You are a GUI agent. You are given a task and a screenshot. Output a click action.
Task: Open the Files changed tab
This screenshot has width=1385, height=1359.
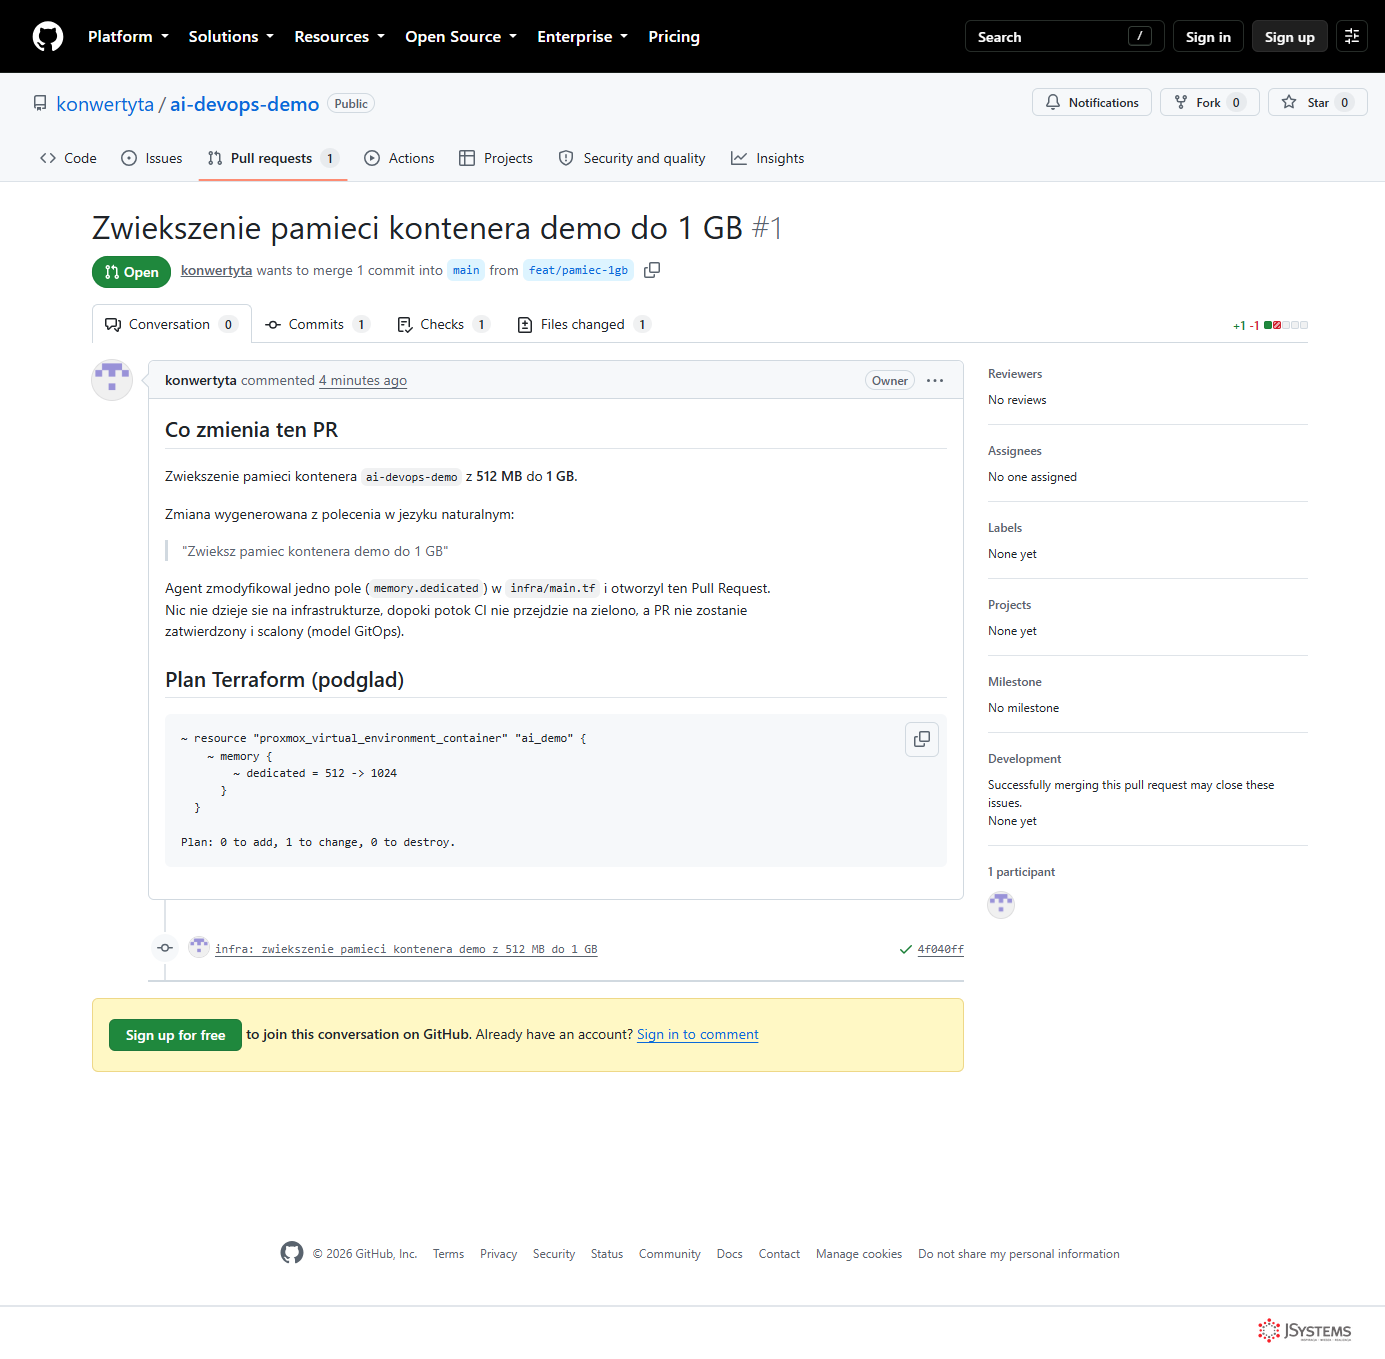tap(584, 324)
